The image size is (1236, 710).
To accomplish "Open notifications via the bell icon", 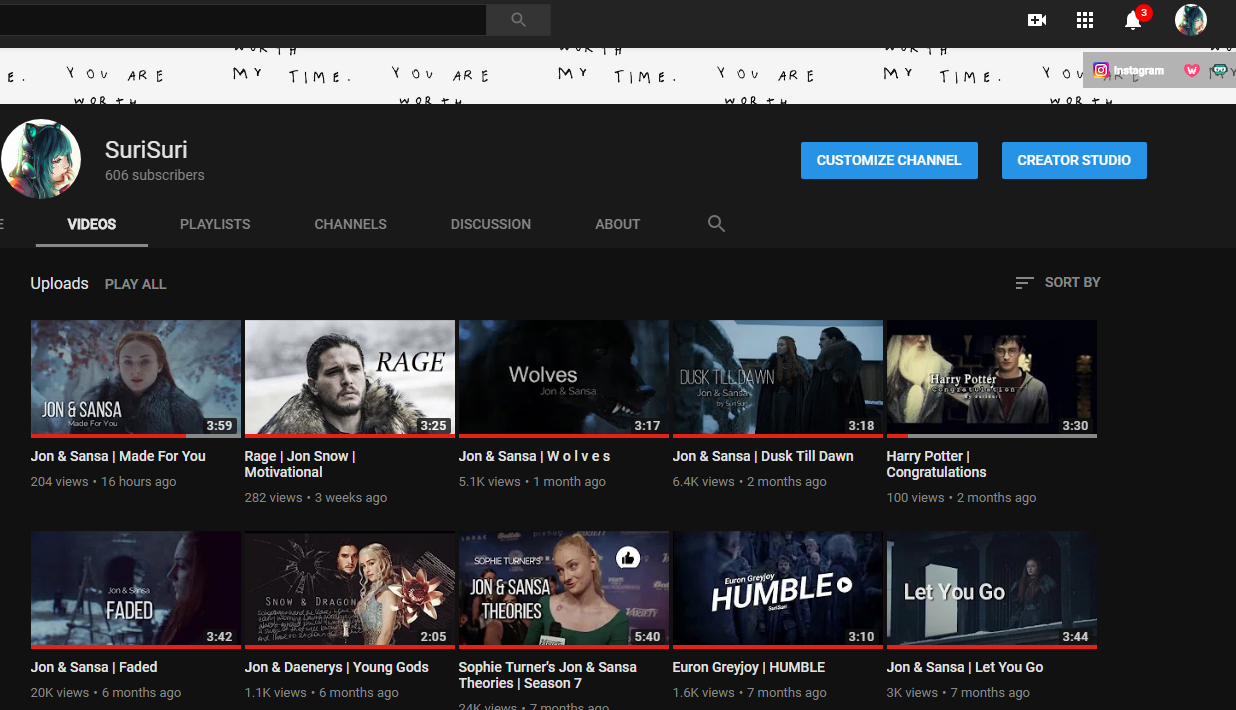I will tap(1132, 21).
